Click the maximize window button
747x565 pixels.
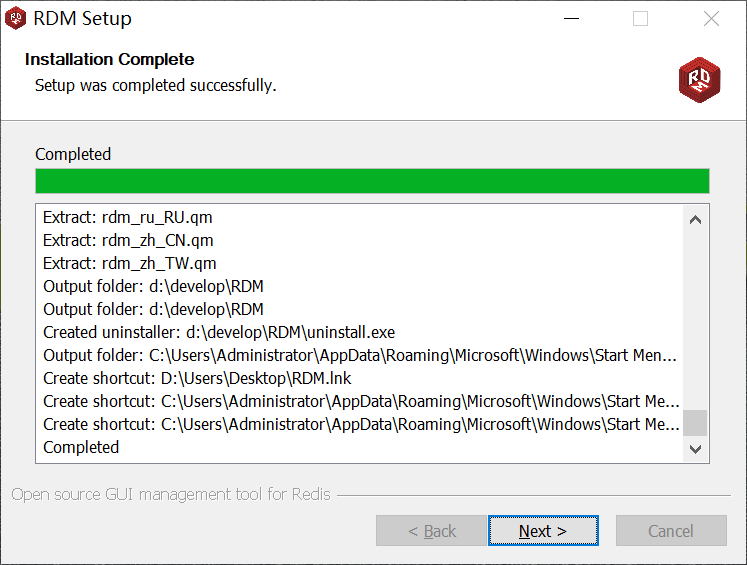[641, 18]
